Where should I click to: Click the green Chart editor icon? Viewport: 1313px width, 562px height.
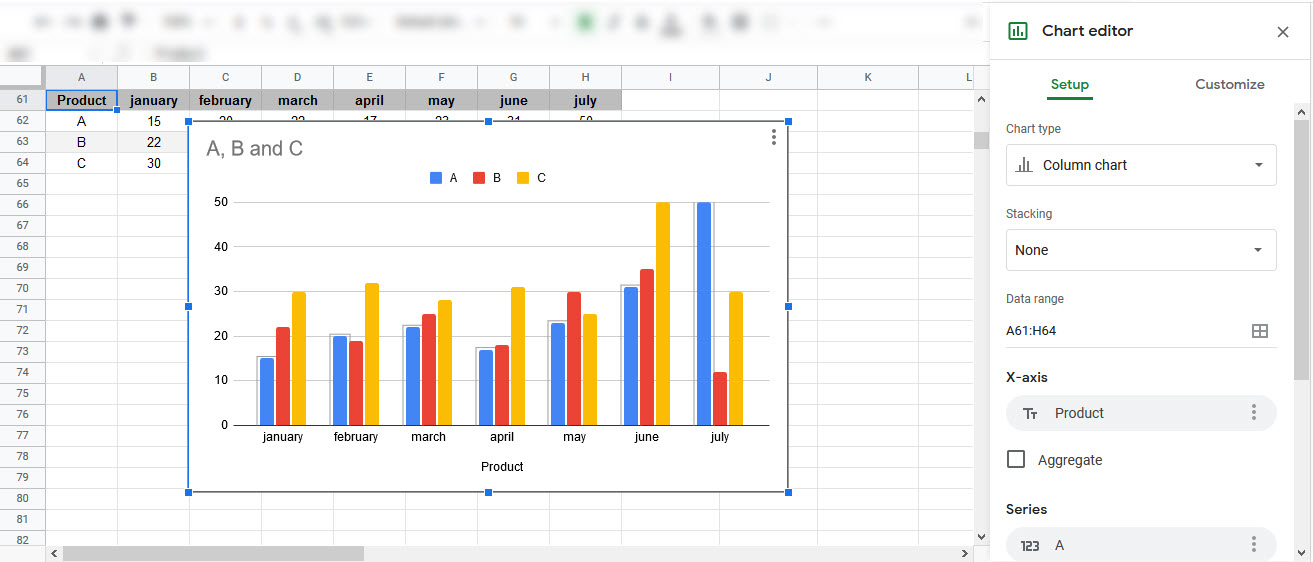pyautogui.click(x=1018, y=31)
